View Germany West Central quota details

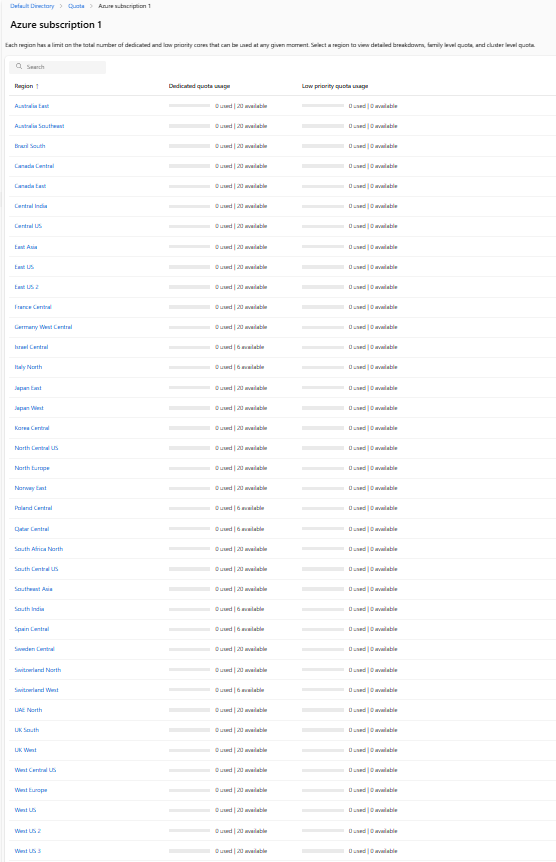point(43,327)
